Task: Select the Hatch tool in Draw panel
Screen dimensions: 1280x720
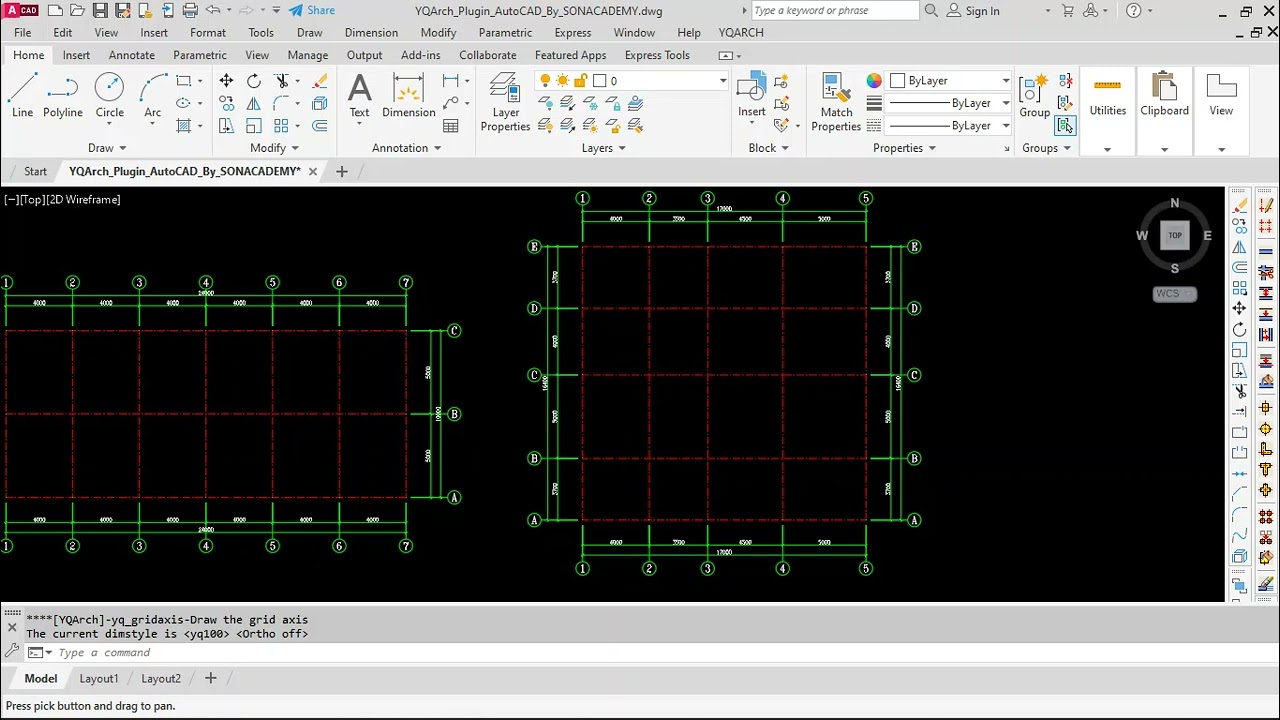Action: [x=183, y=126]
